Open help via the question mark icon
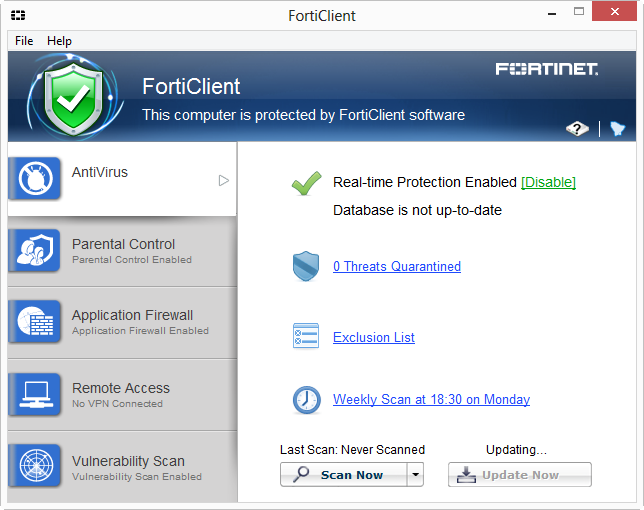Screen dimensions: 644x510 pyautogui.click(x=576, y=129)
